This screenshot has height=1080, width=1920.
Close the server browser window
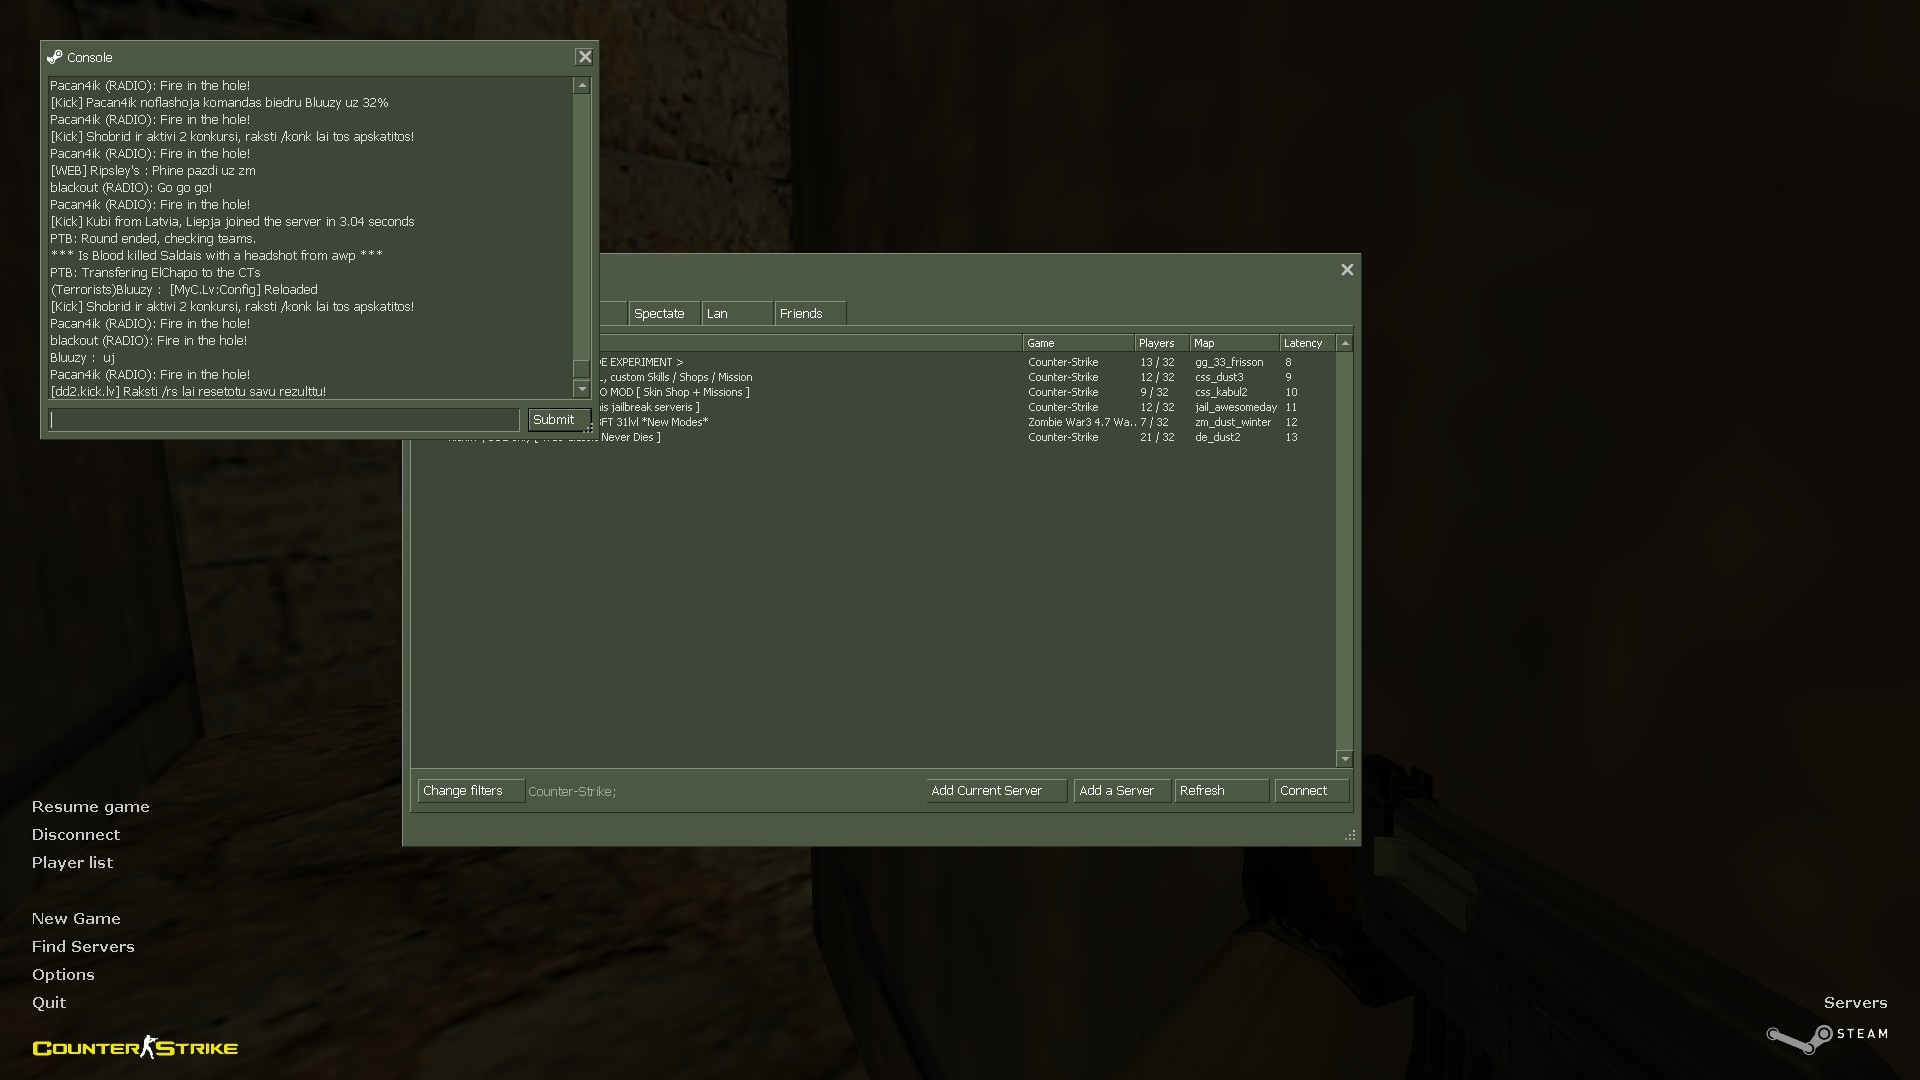click(1347, 270)
